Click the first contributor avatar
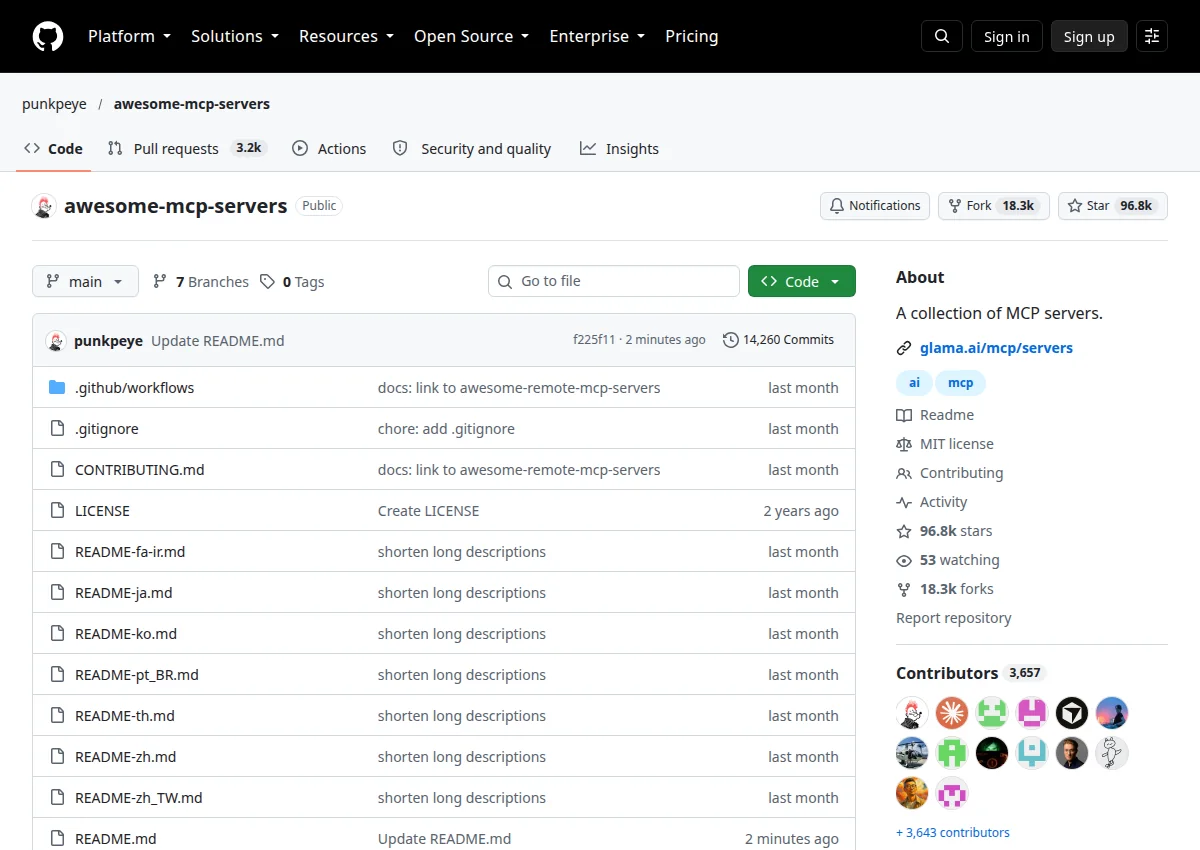The image size is (1200, 850). coord(912,713)
